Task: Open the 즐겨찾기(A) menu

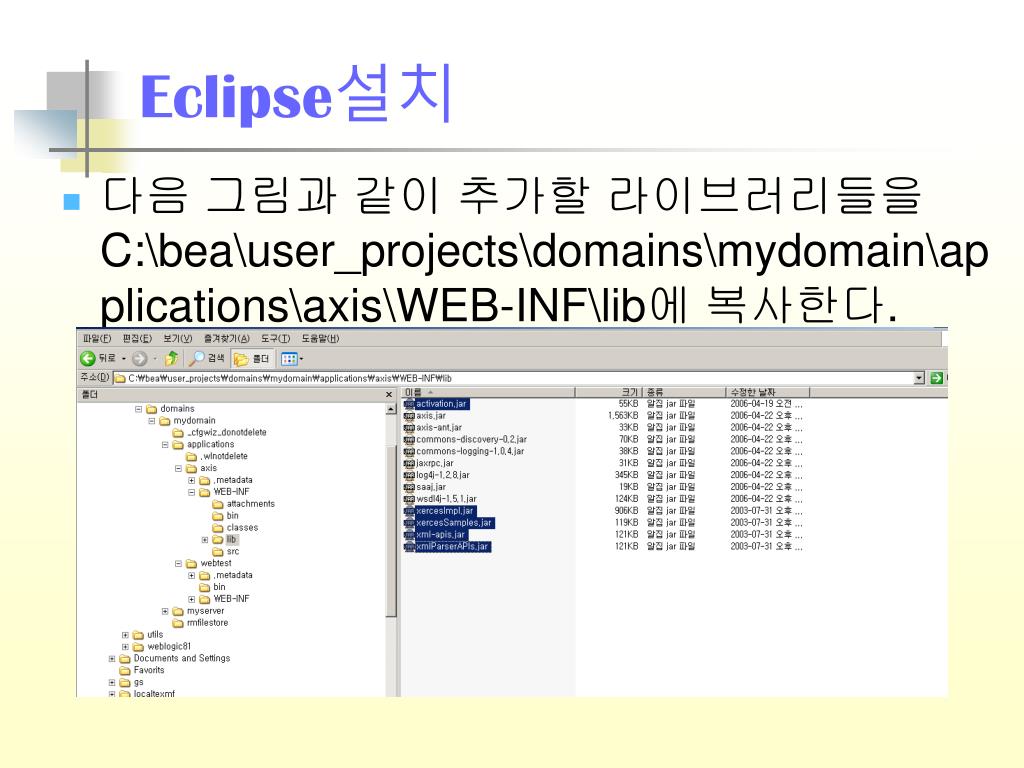Action: coord(227,338)
